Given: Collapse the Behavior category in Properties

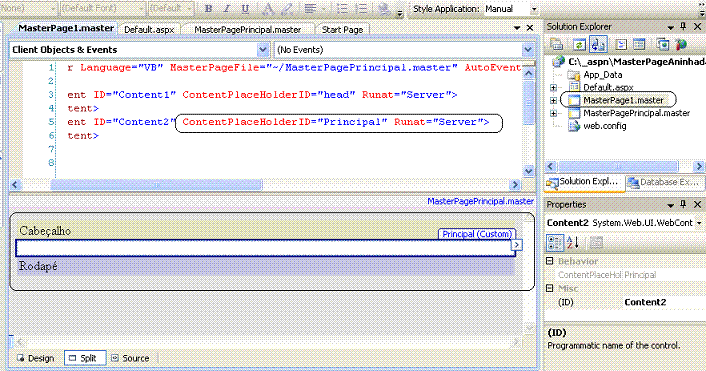Looking at the screenshot, I should tap(550, 261).
